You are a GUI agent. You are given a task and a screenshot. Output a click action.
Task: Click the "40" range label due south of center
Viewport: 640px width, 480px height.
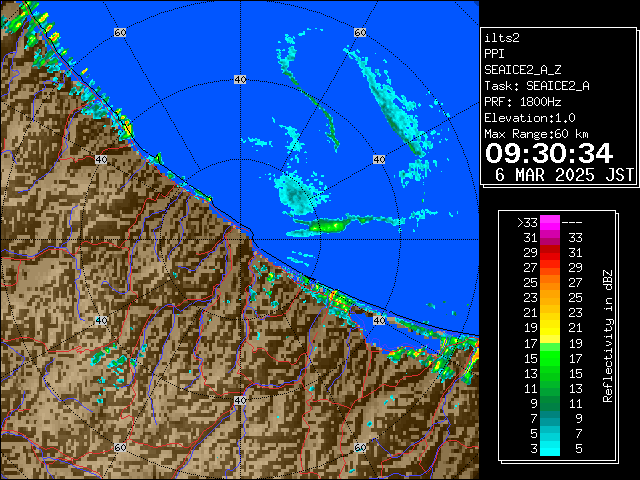pyautogui.click(x=240, y=400)
